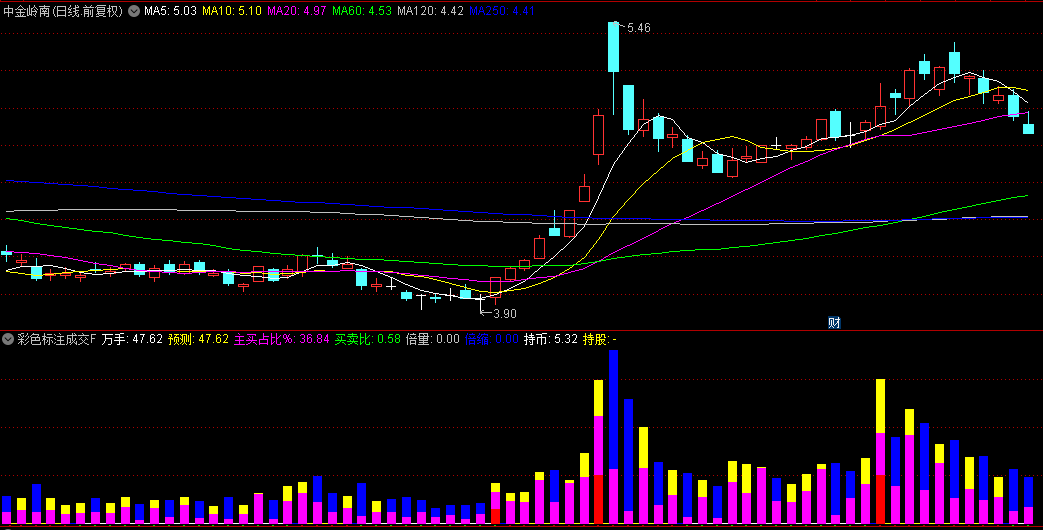
Task: Click the MA60: 4.53 indicator label
Action: click(362, 11)
